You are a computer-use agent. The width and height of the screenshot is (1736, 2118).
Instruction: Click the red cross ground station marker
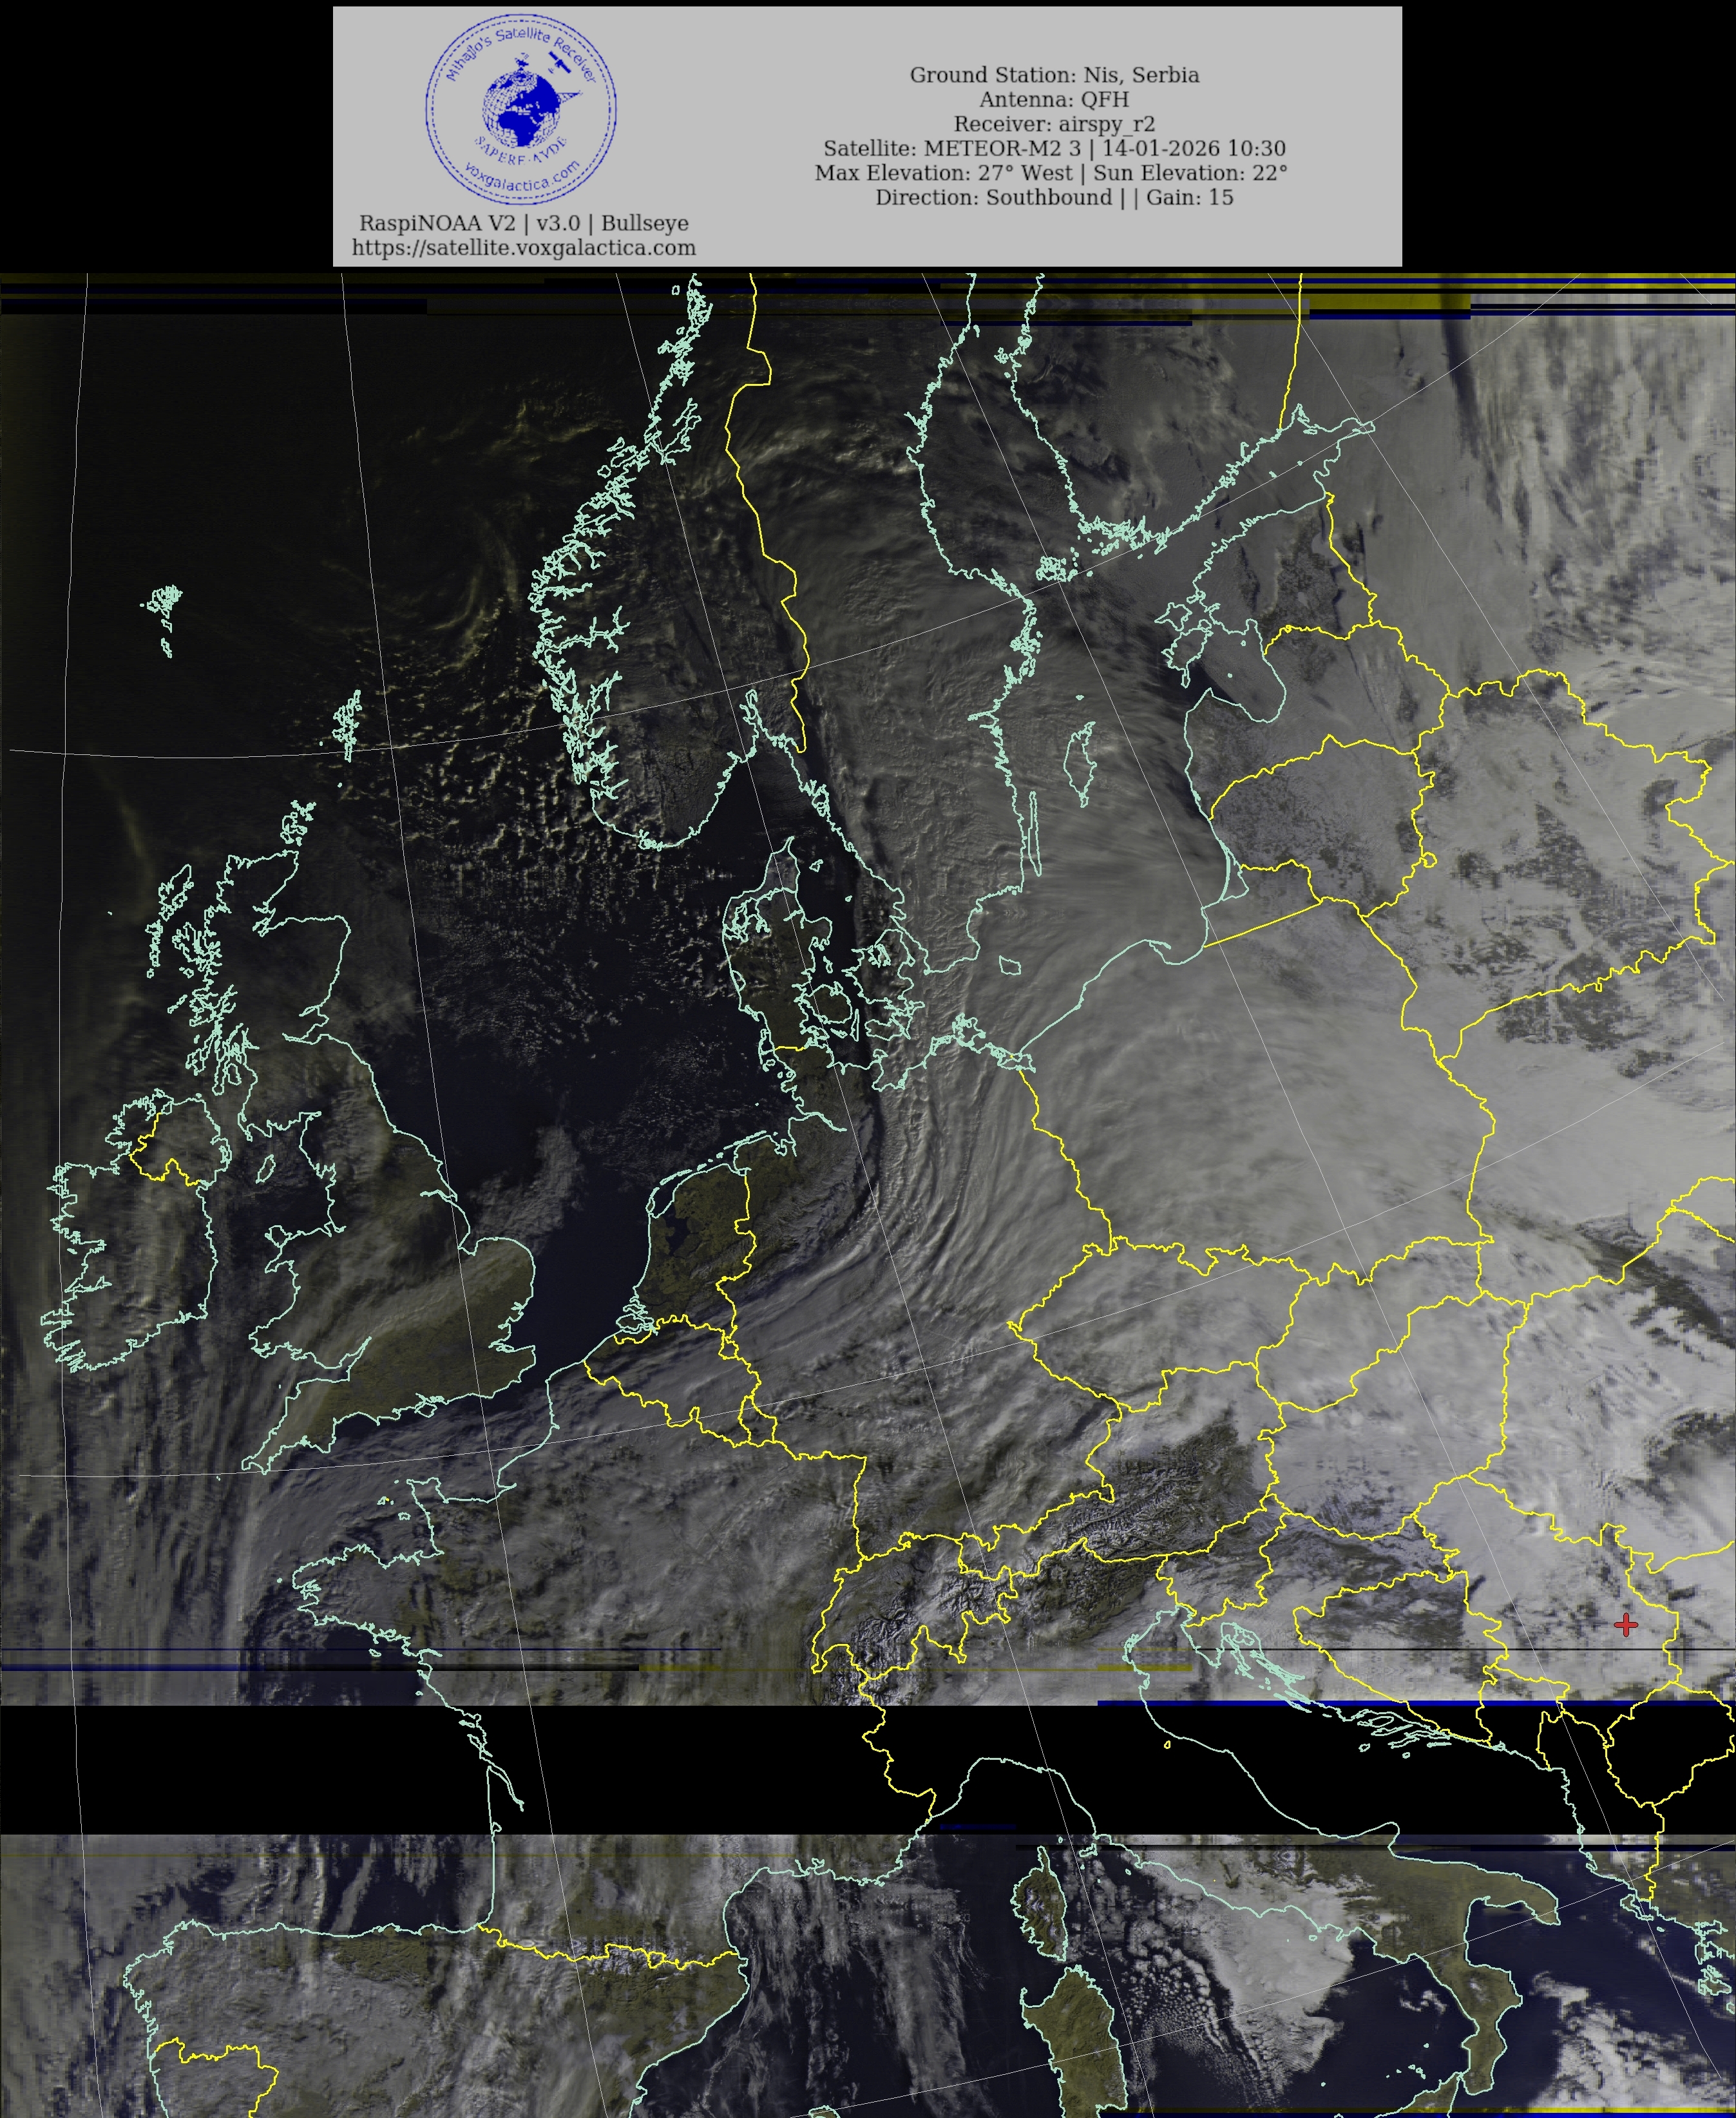[1626, 1625]
